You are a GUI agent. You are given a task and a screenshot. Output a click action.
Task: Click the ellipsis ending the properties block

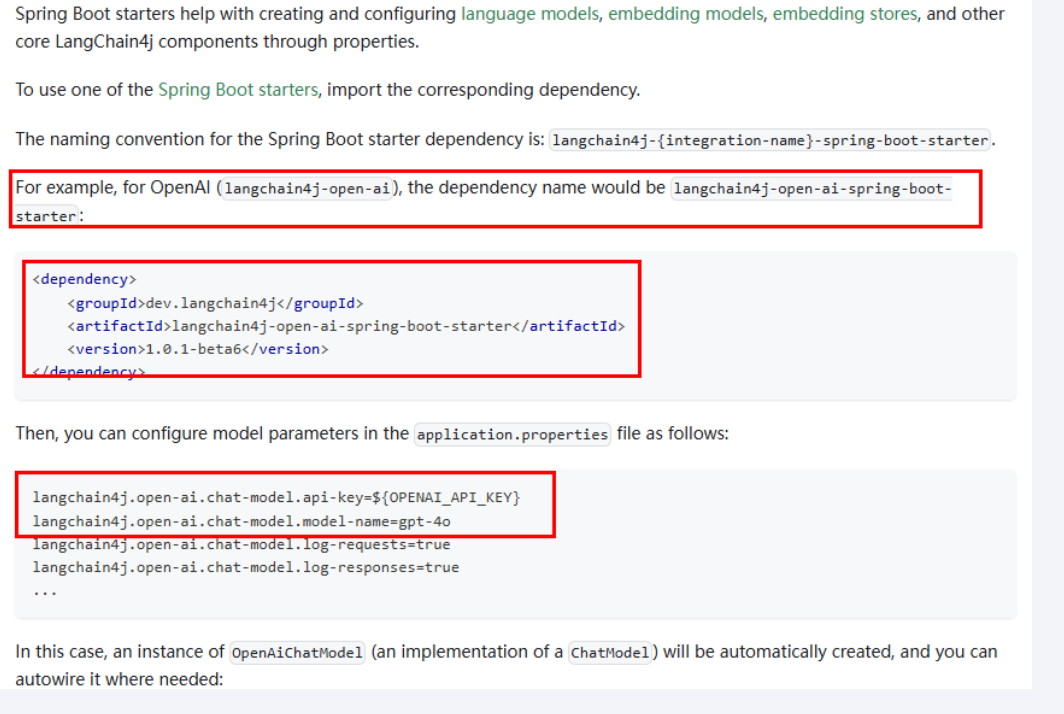(44, 589)
